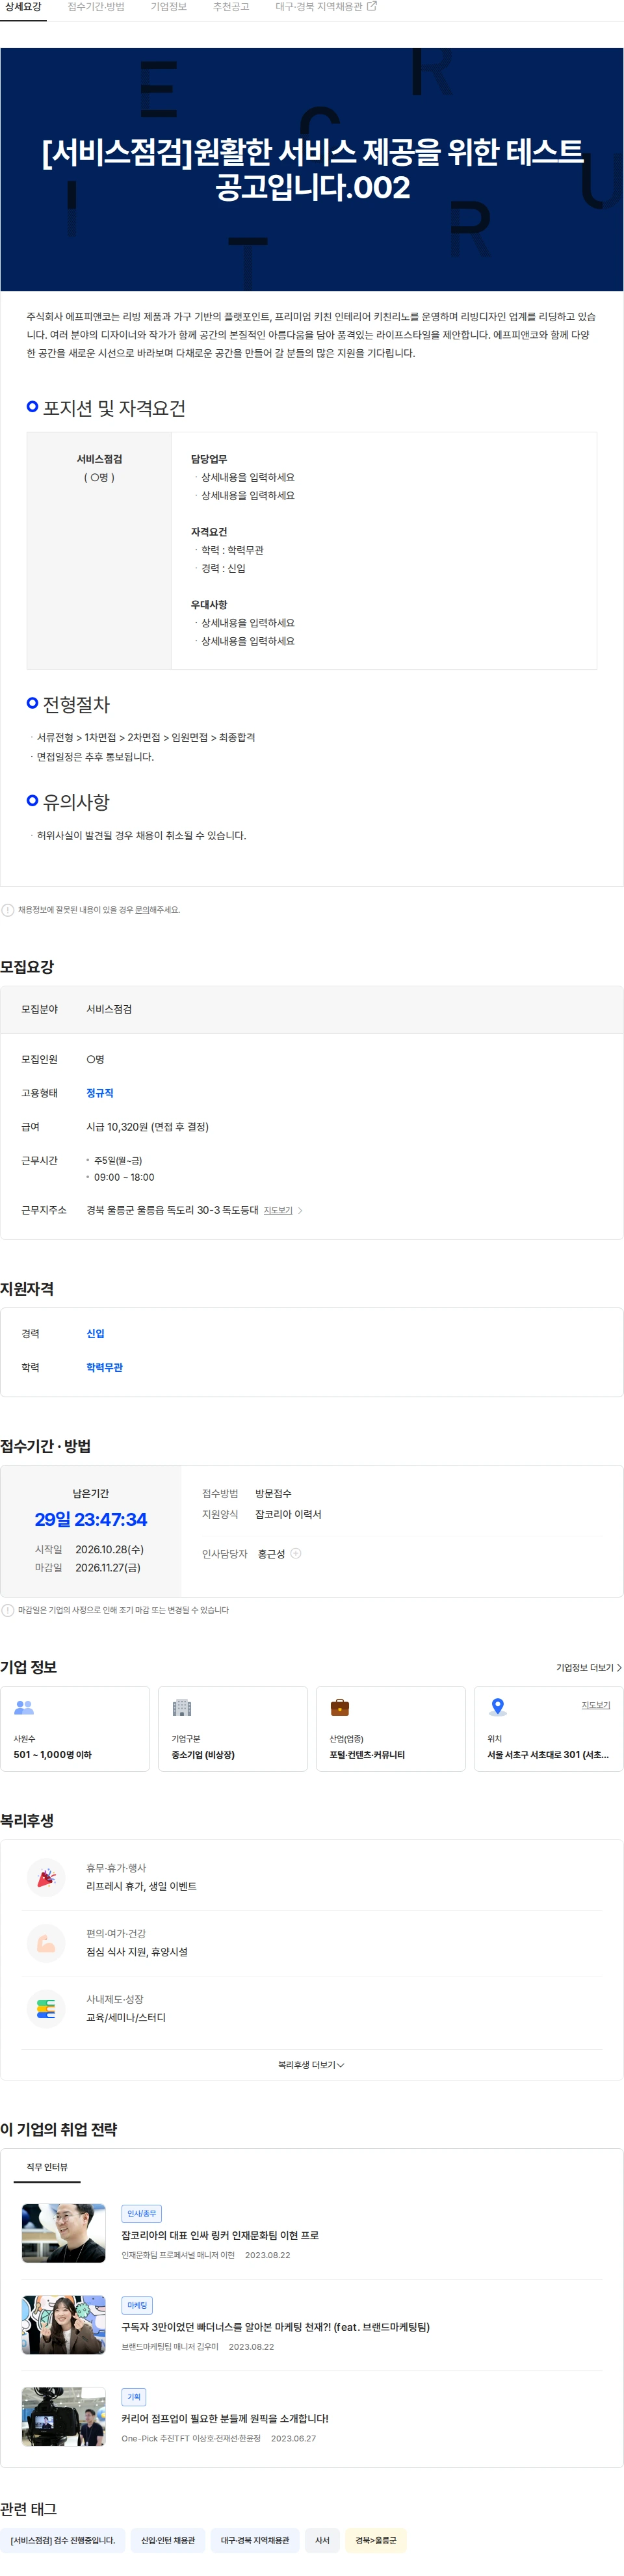The height and width of the screenshot is (2576, 624).
Task: Click the 잡코리아 이력서 application form text
Action: click(288, 1514)
